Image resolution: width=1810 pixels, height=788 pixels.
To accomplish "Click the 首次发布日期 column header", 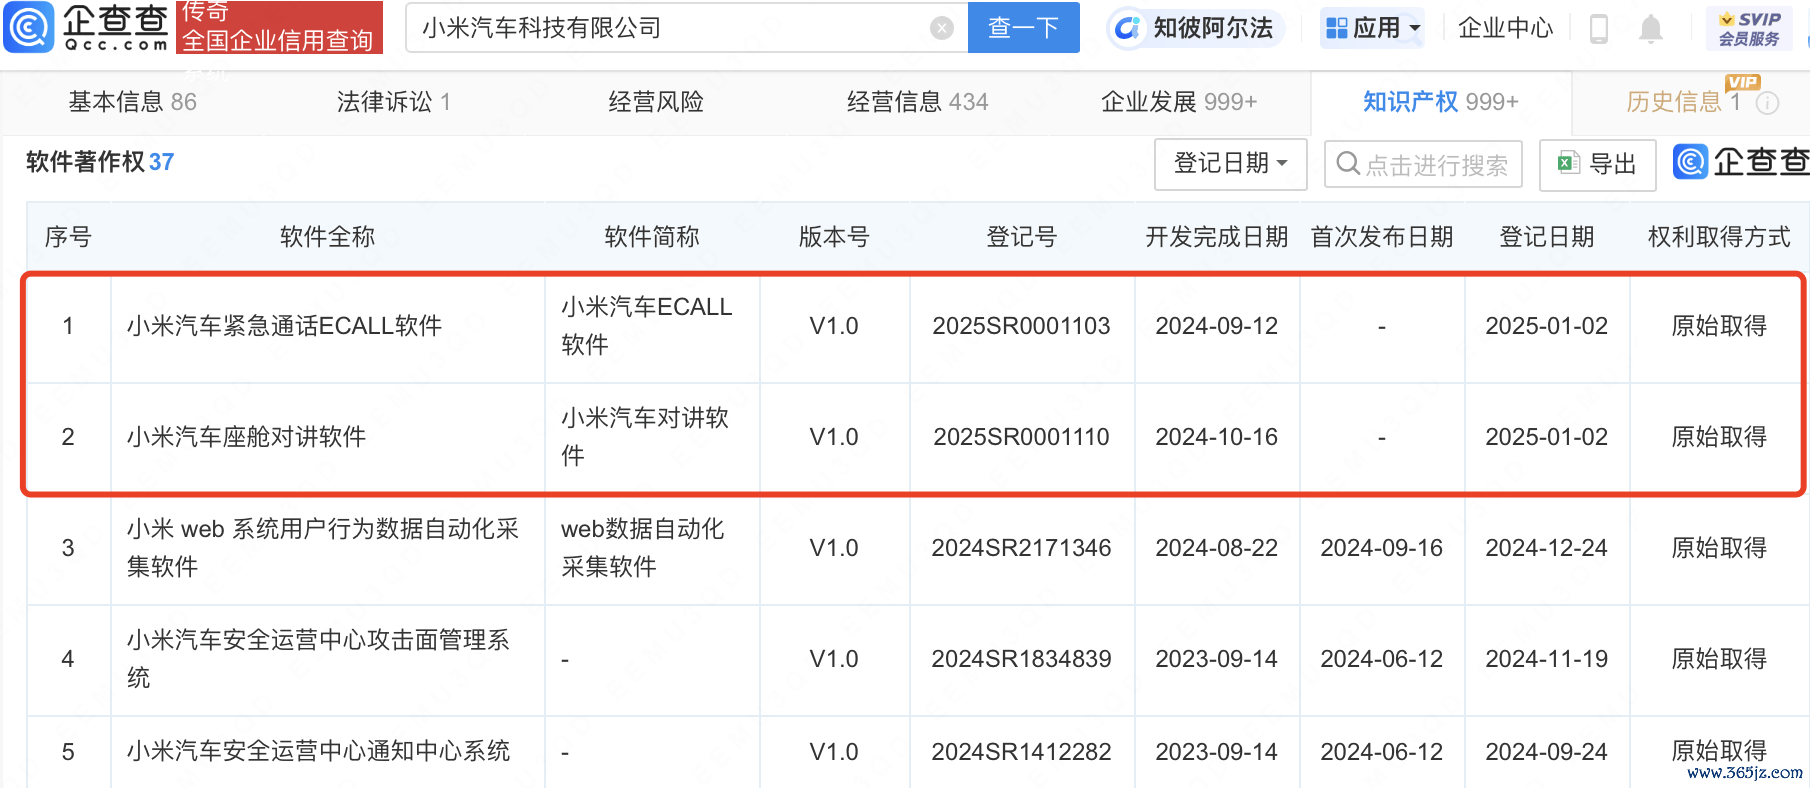I will [x=1381, y=237].
